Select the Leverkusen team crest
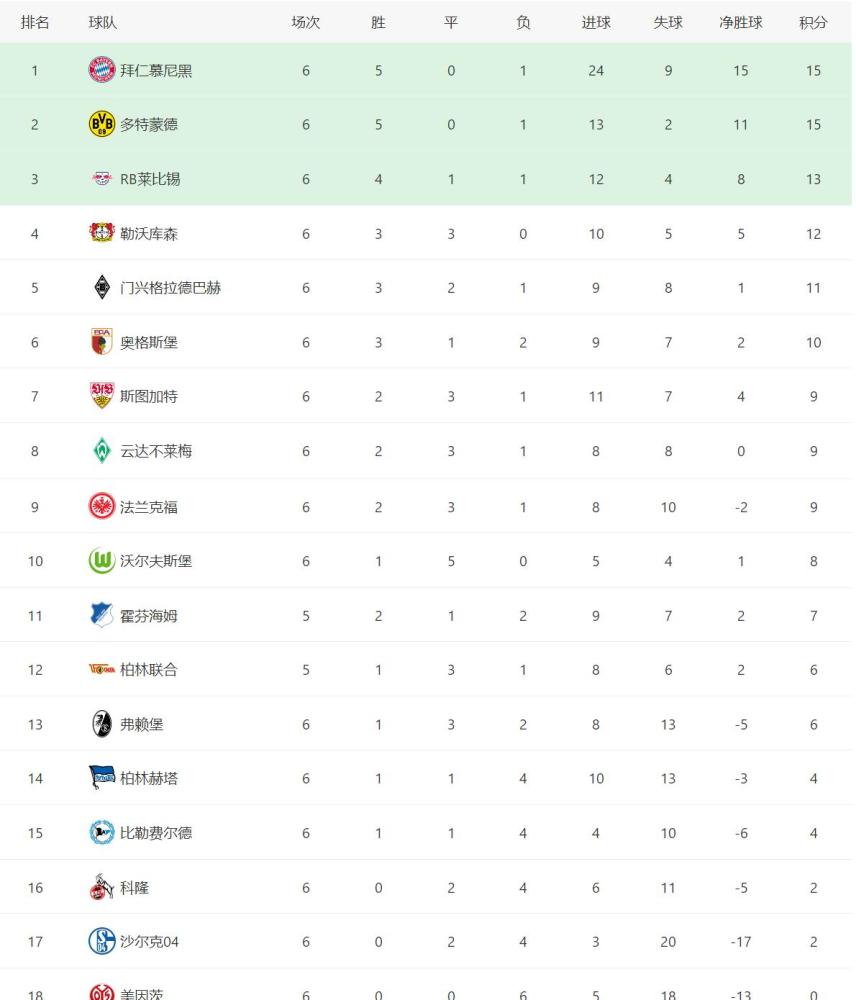 [x=101, y=233]
